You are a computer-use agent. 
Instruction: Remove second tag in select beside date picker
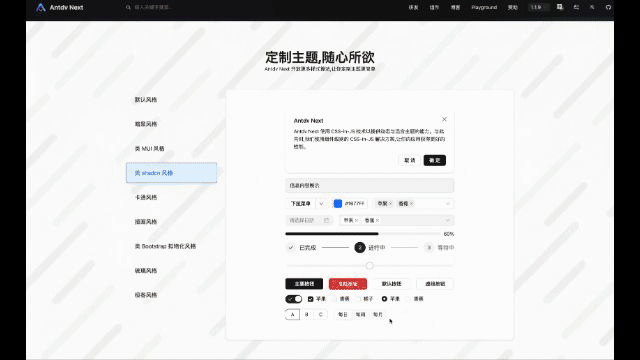coord(378,220)
